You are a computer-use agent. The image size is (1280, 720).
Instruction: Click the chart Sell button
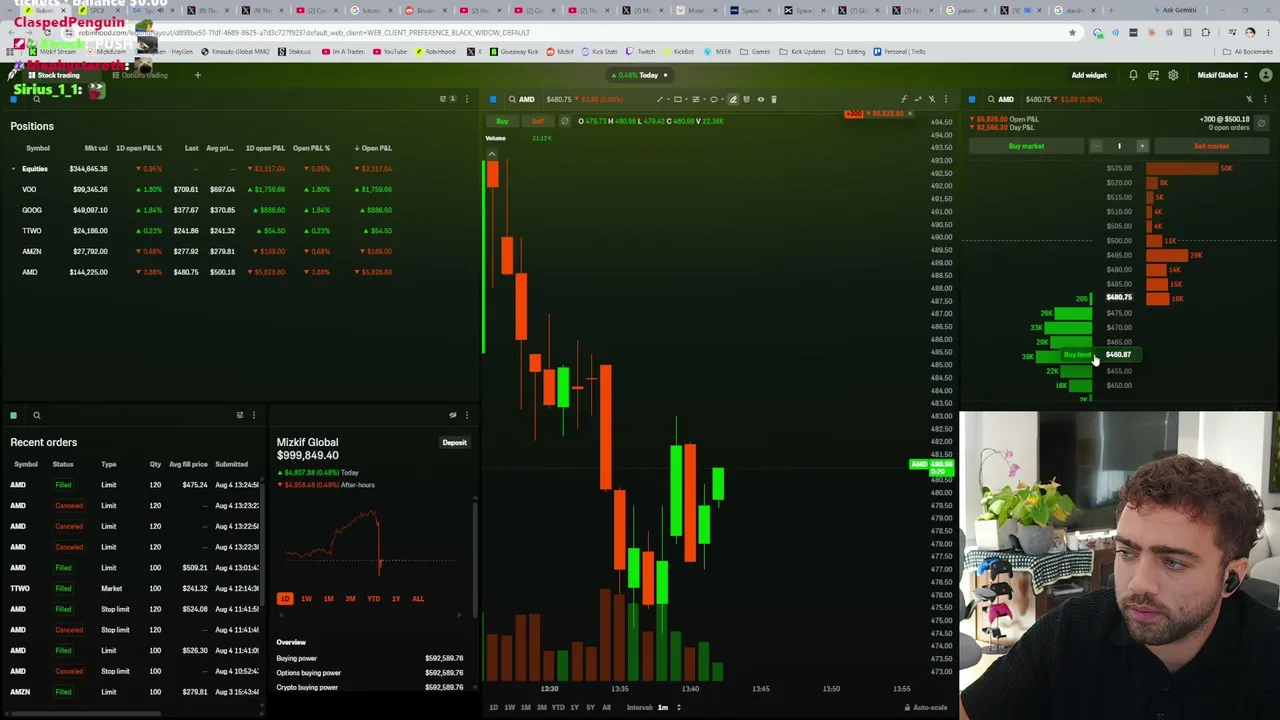[538, 121]
